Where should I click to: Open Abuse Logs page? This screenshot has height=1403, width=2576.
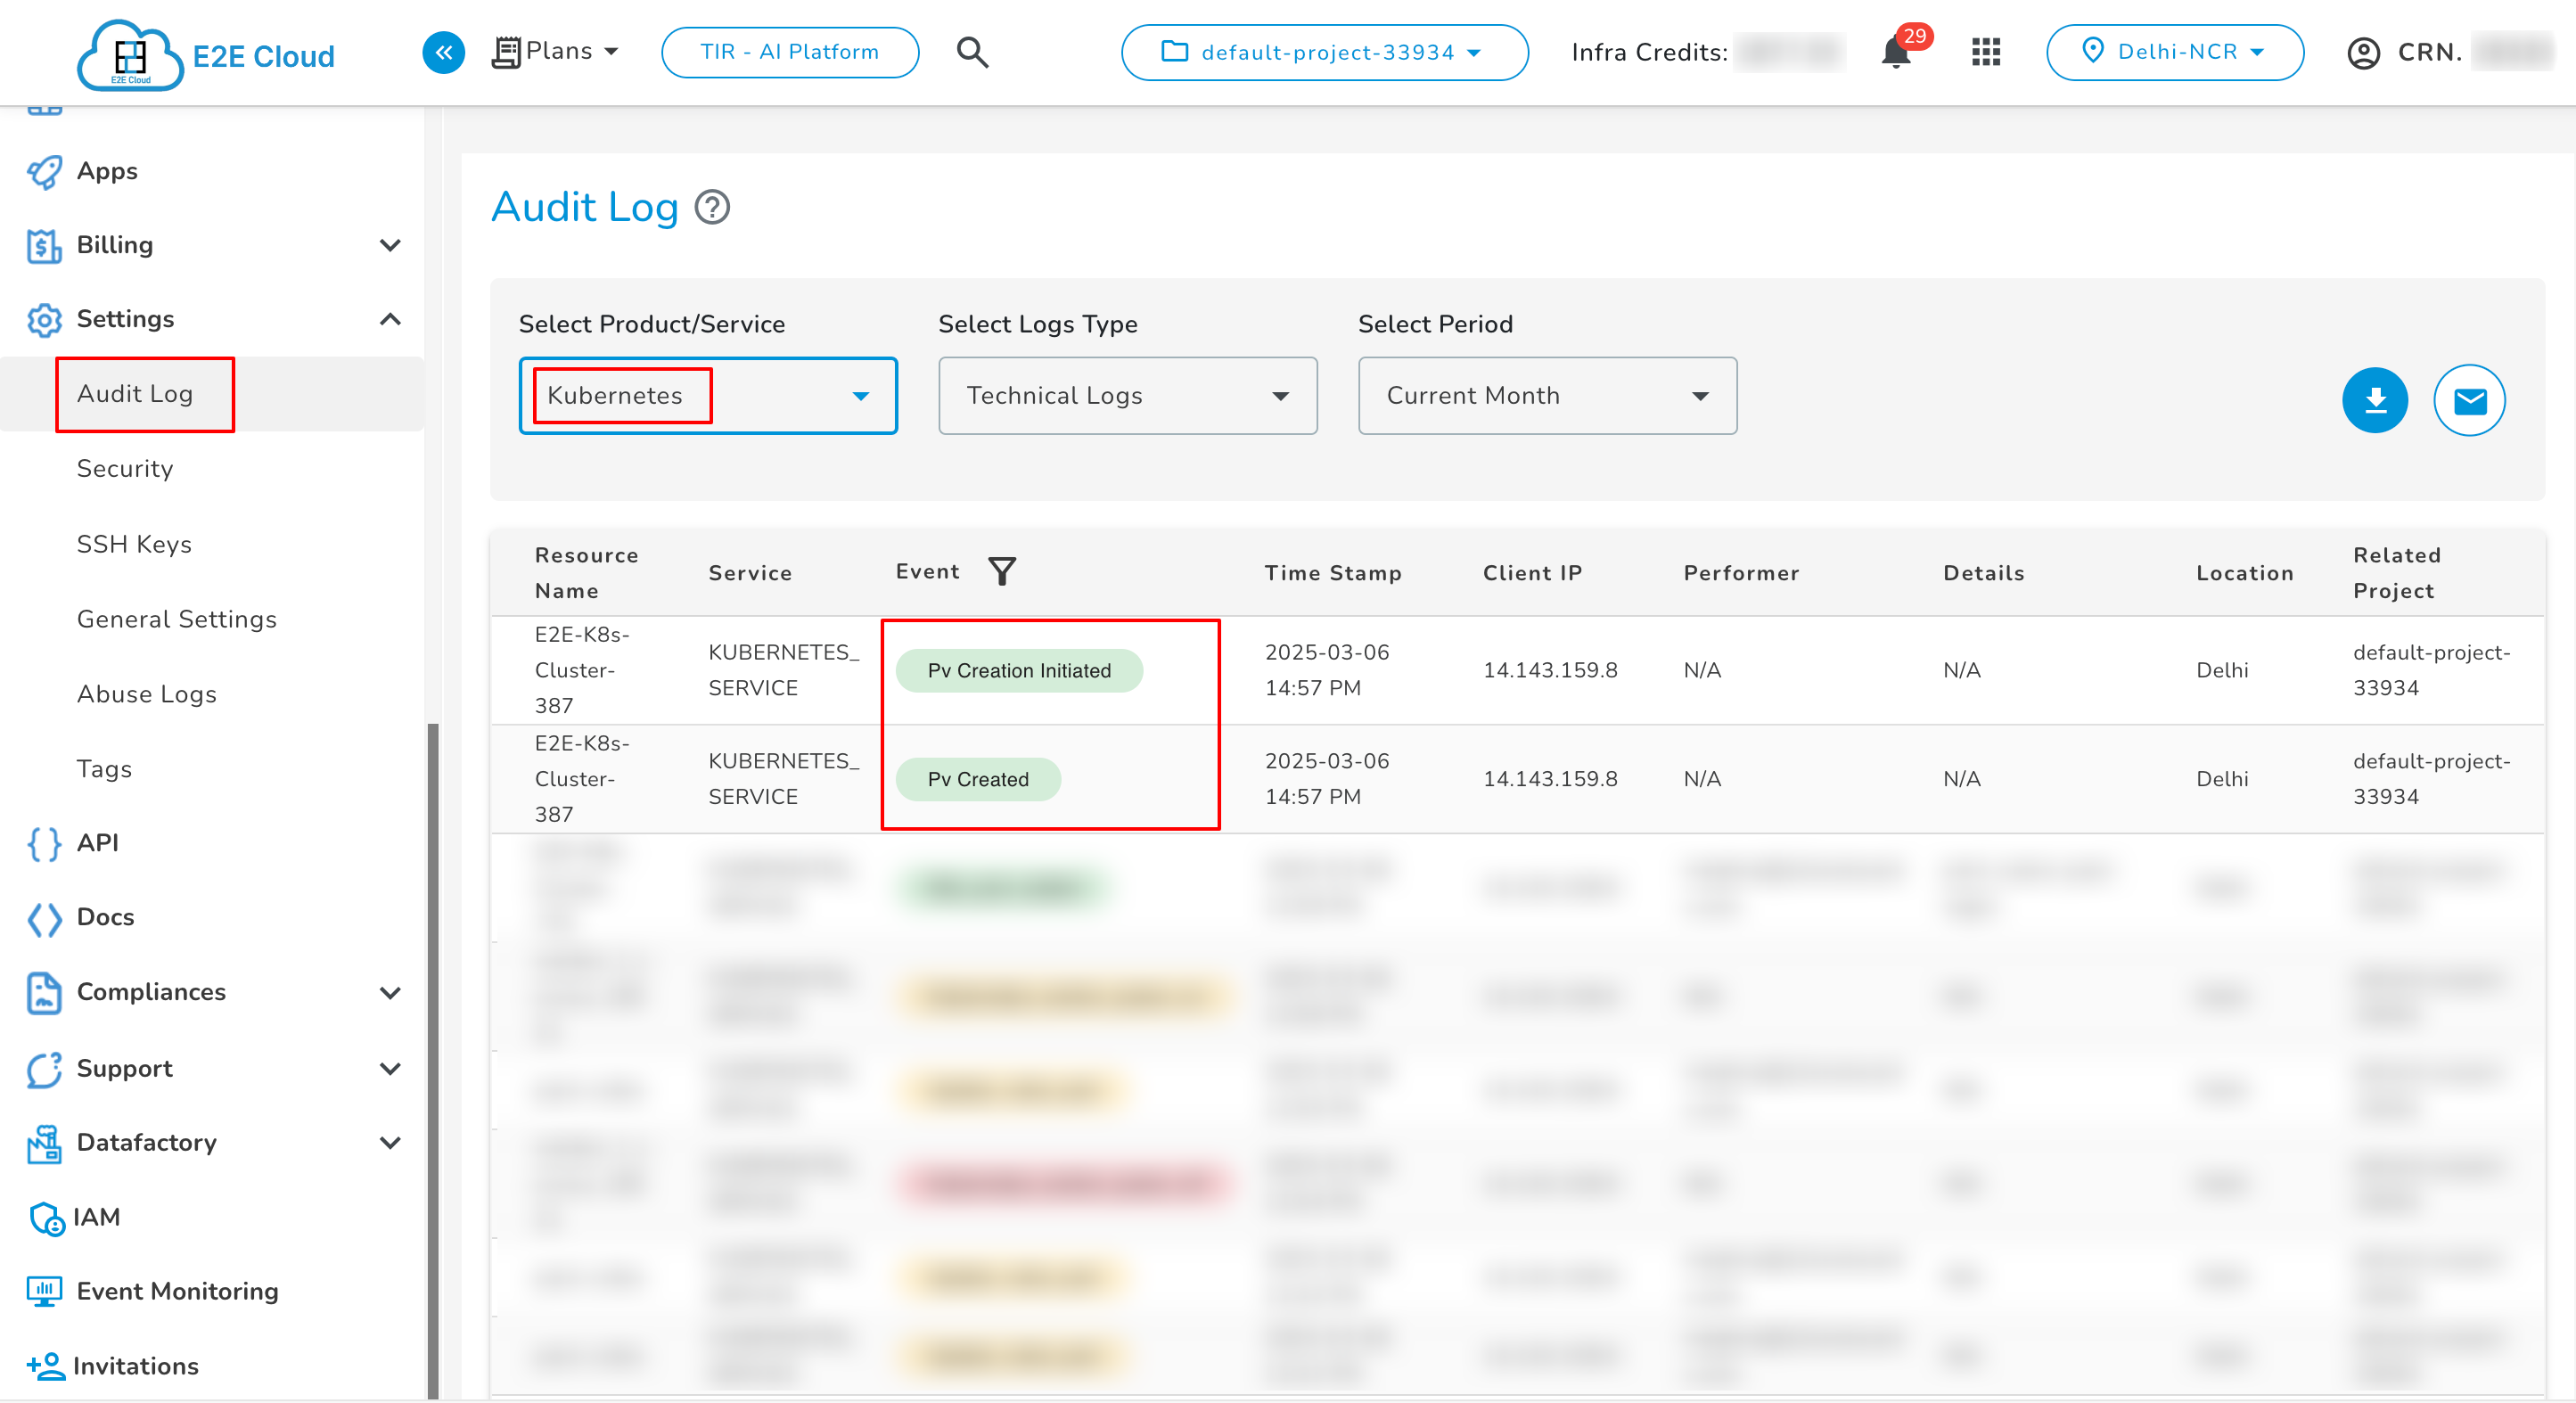[x=147, y=694]
